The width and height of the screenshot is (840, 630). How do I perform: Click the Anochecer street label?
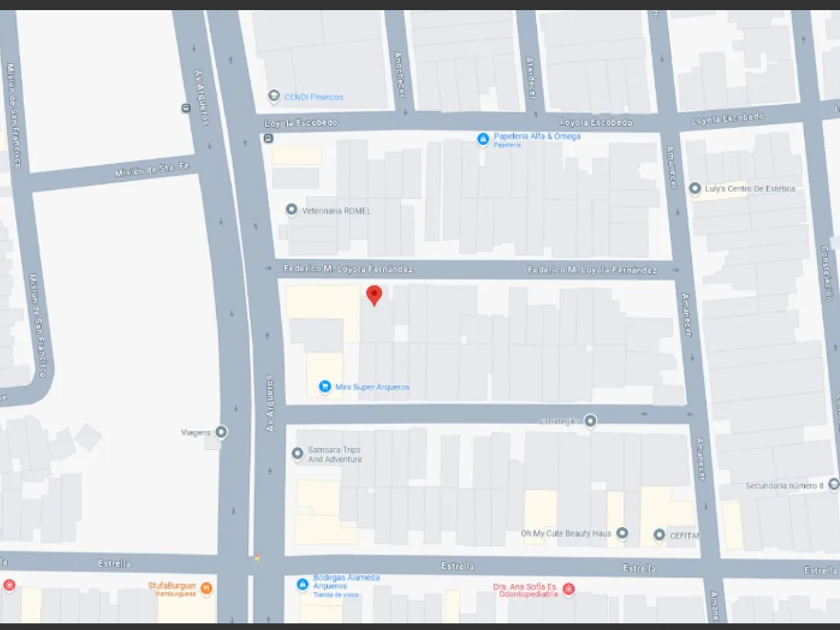[400, 74]
